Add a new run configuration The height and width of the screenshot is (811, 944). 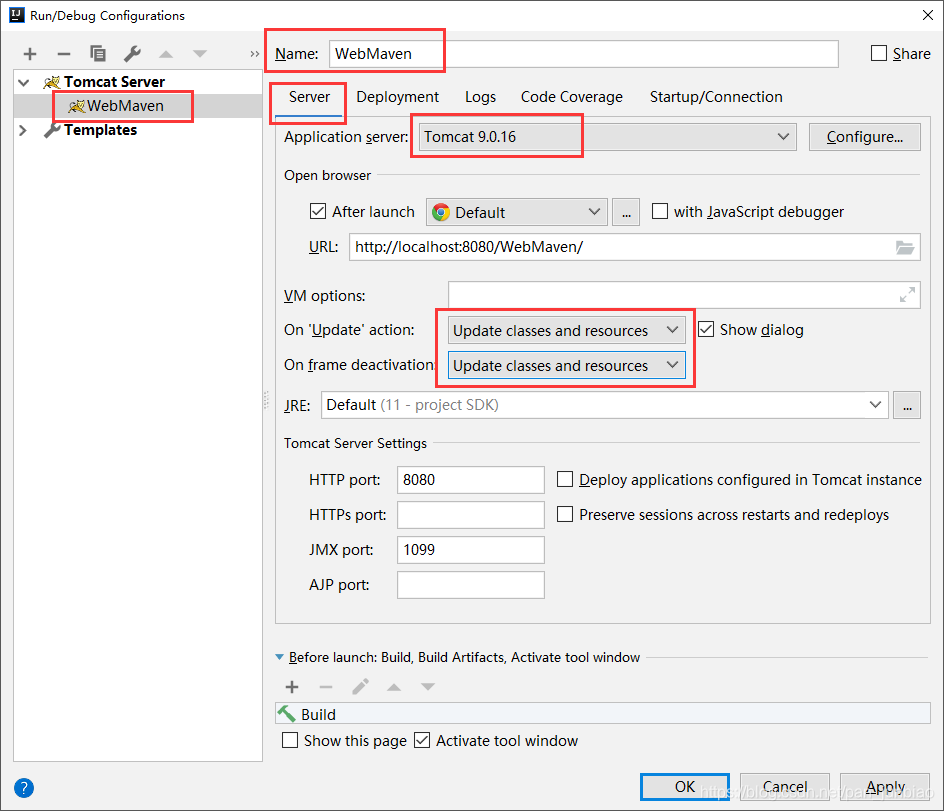pos(30,54)
